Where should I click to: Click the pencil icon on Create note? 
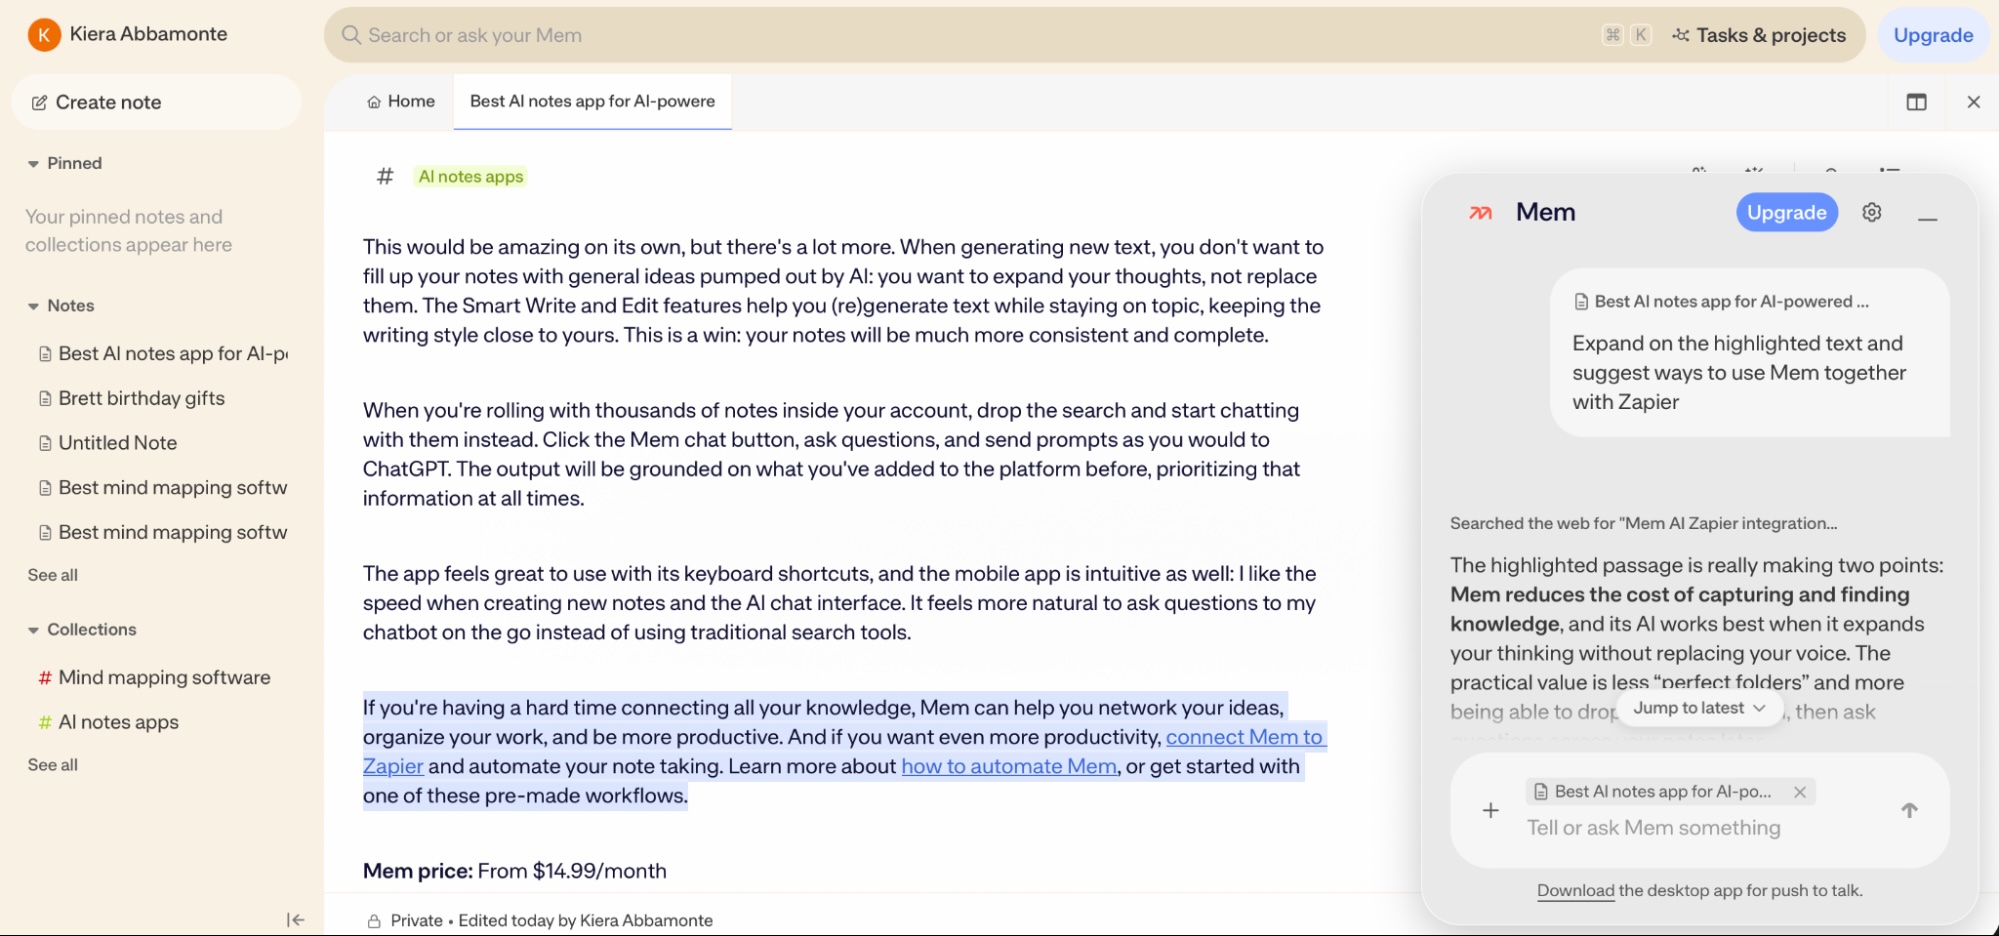click(x=39, y=103)
